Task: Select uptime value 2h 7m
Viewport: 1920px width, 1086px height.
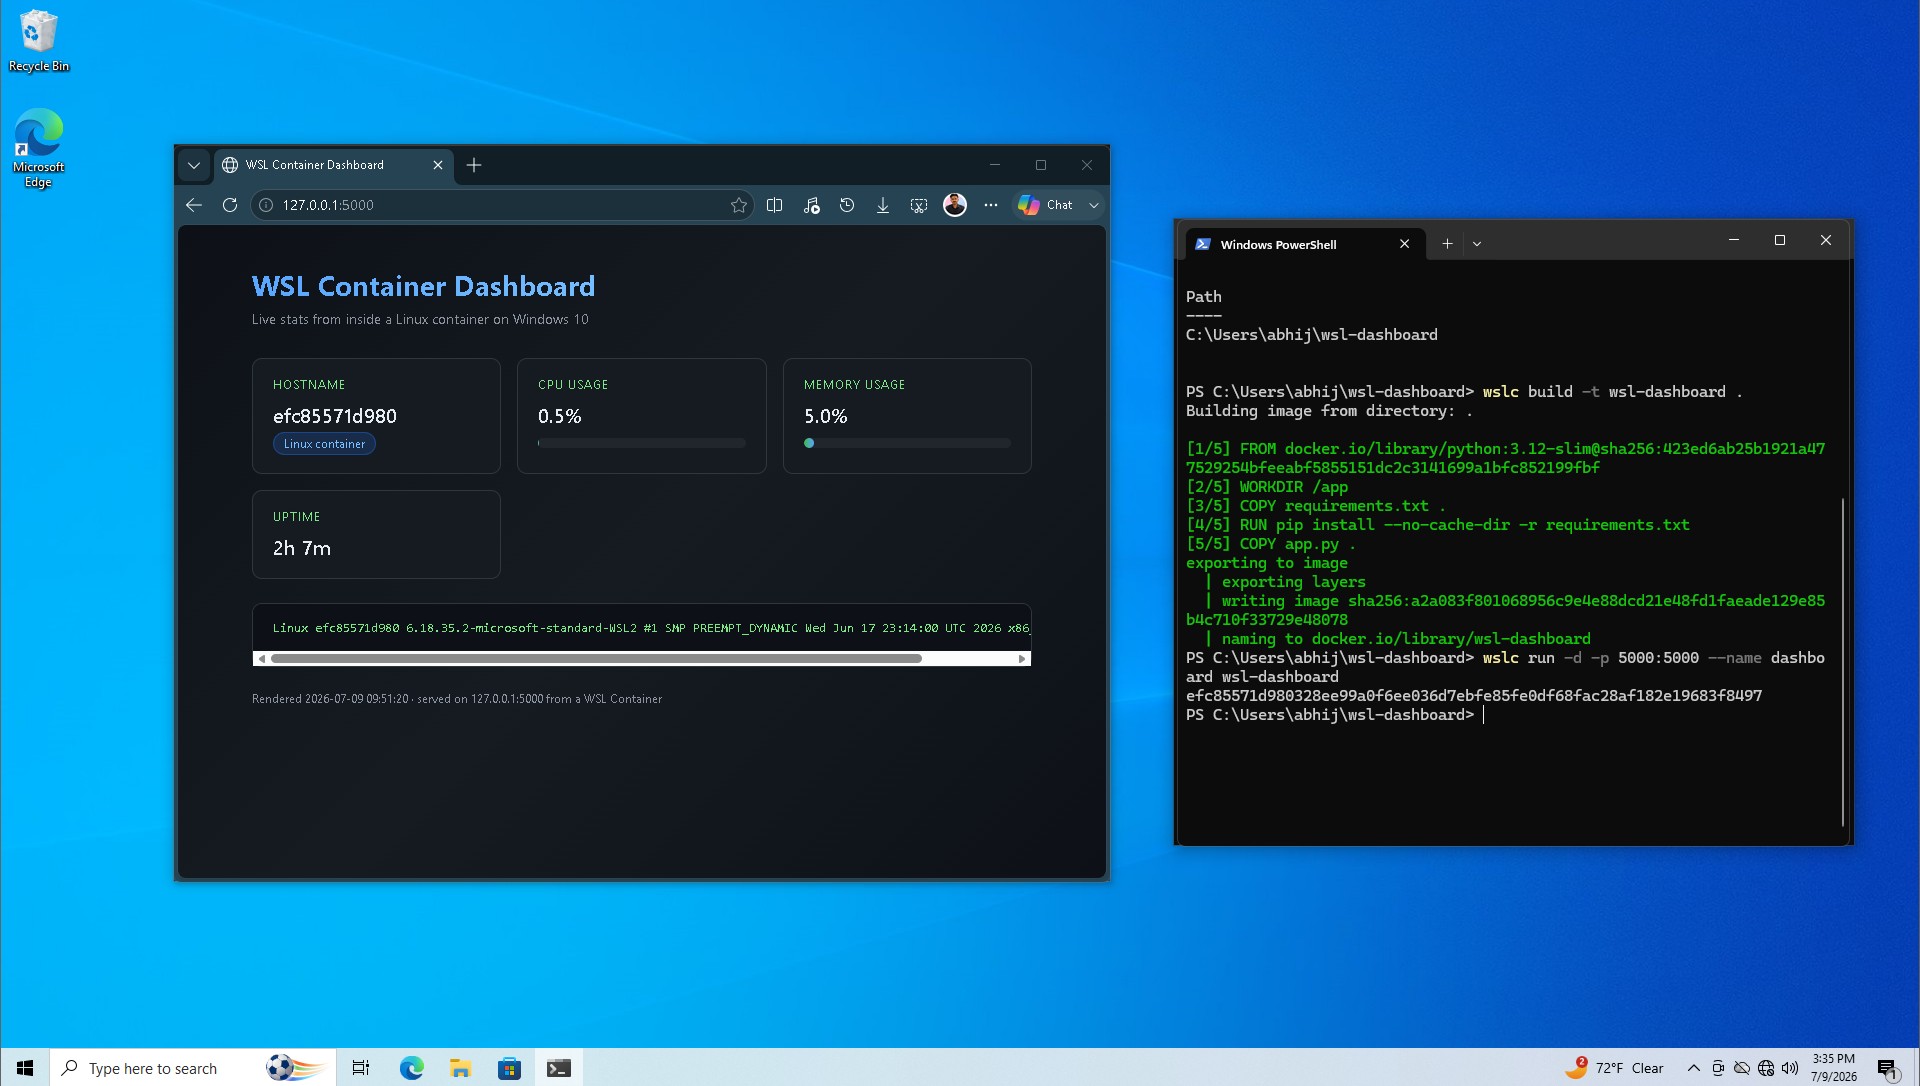Action: coord(302,548)
